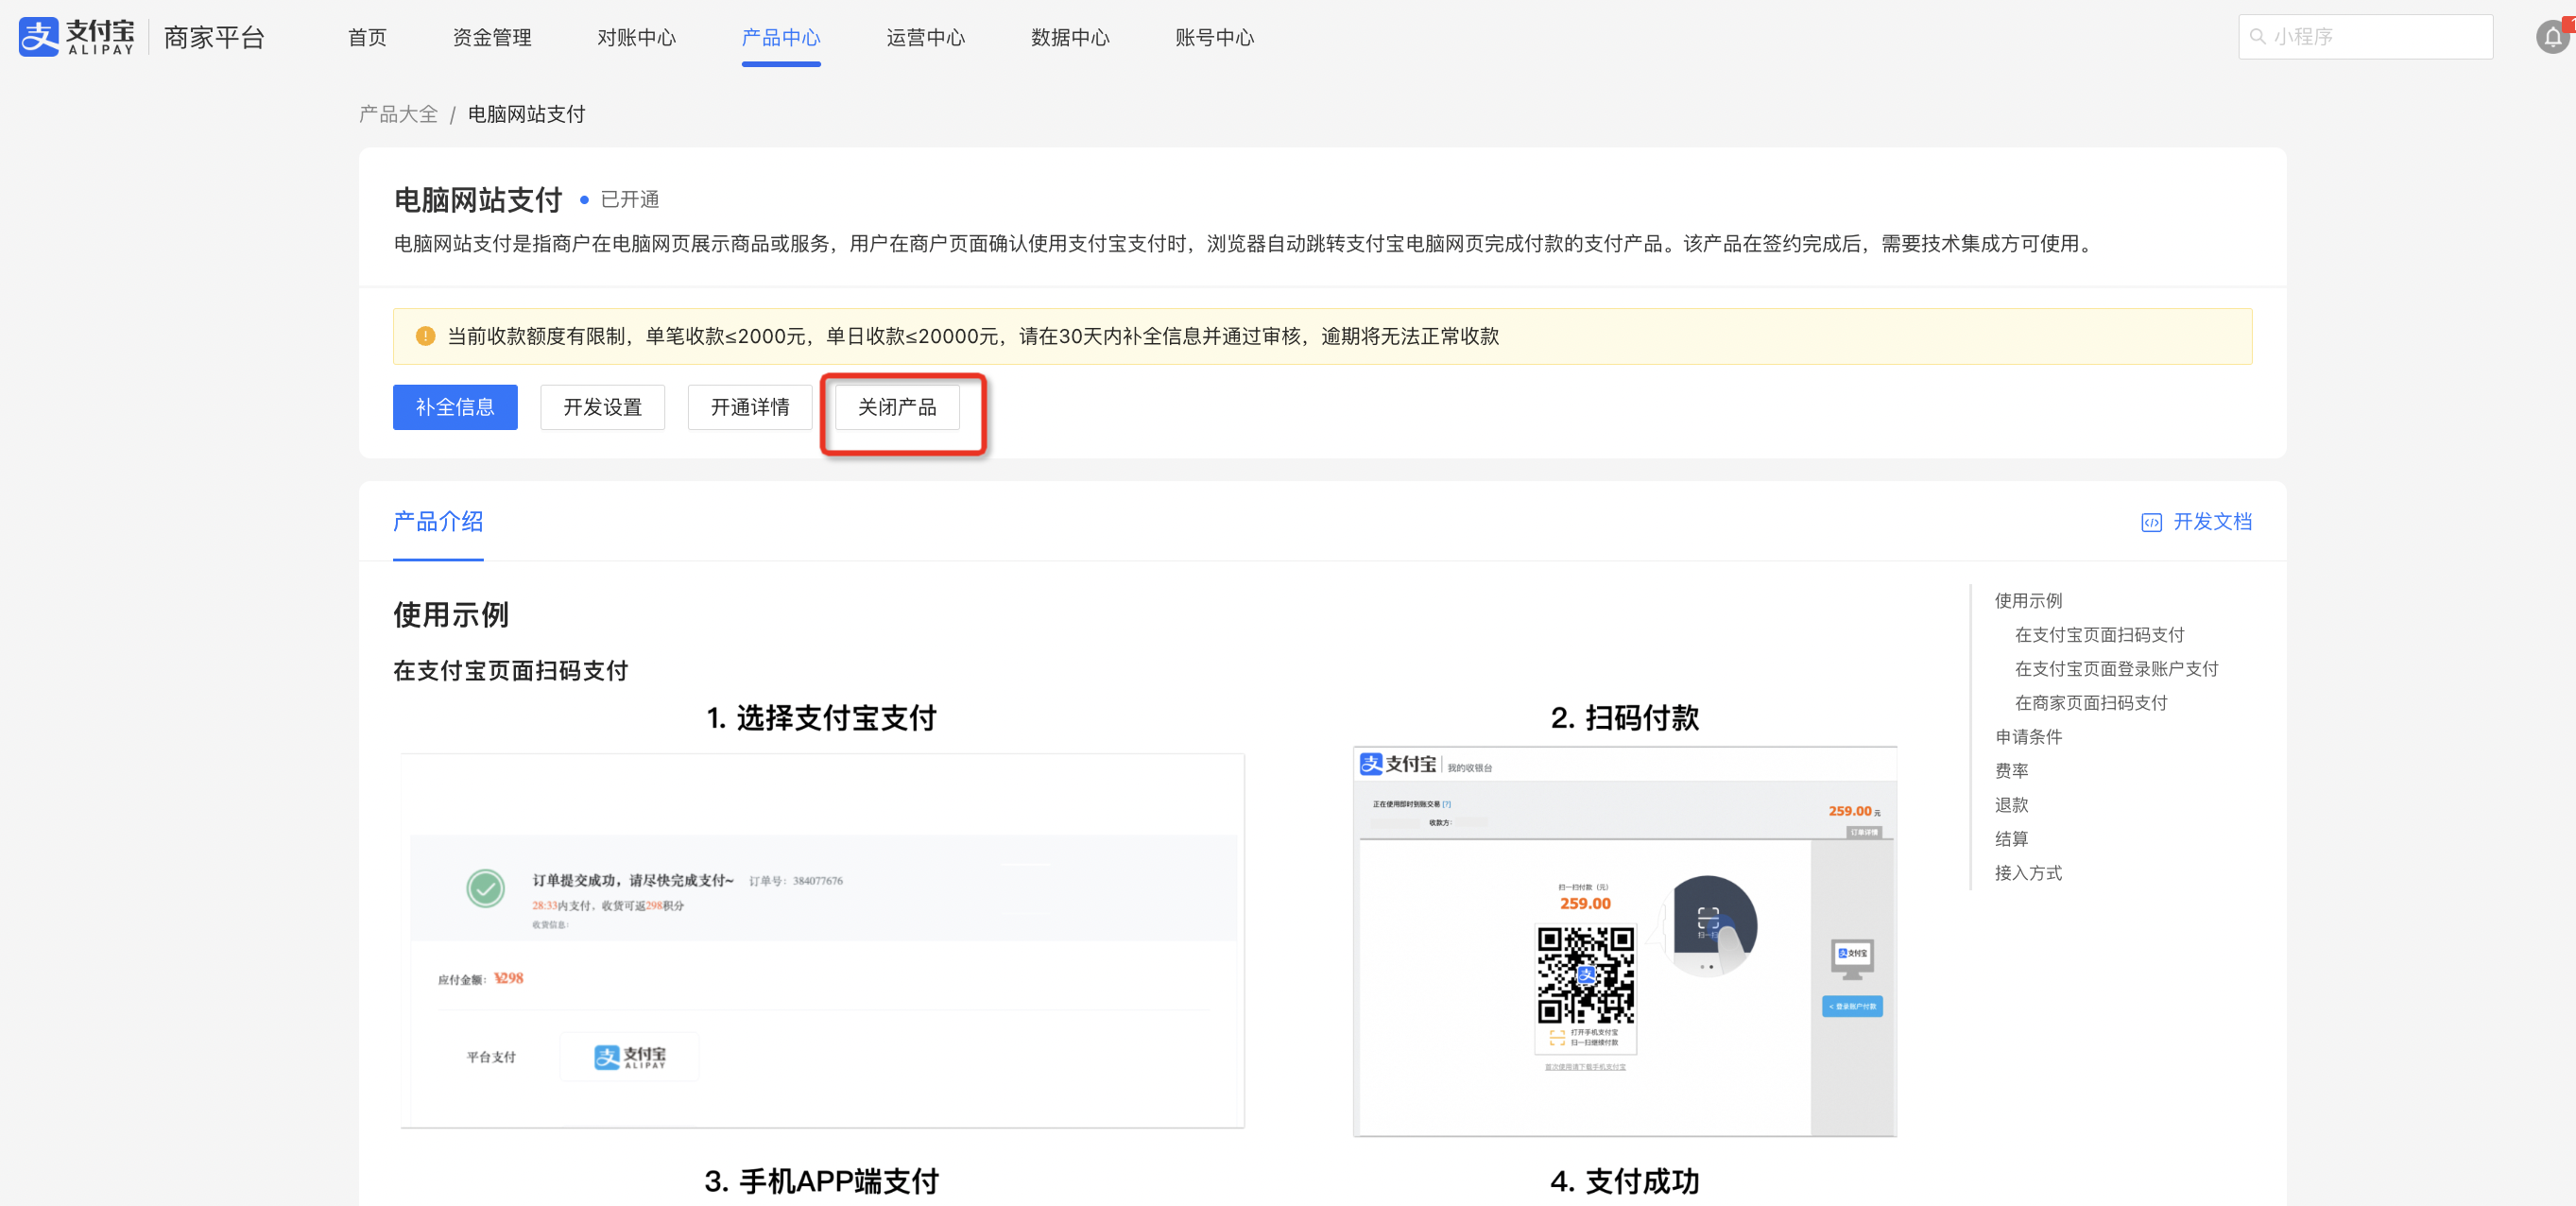Jump to 在支付宝页面登录账户支付 anchor
This screenshot has height=1206, width=2576.
point(2116,669)
